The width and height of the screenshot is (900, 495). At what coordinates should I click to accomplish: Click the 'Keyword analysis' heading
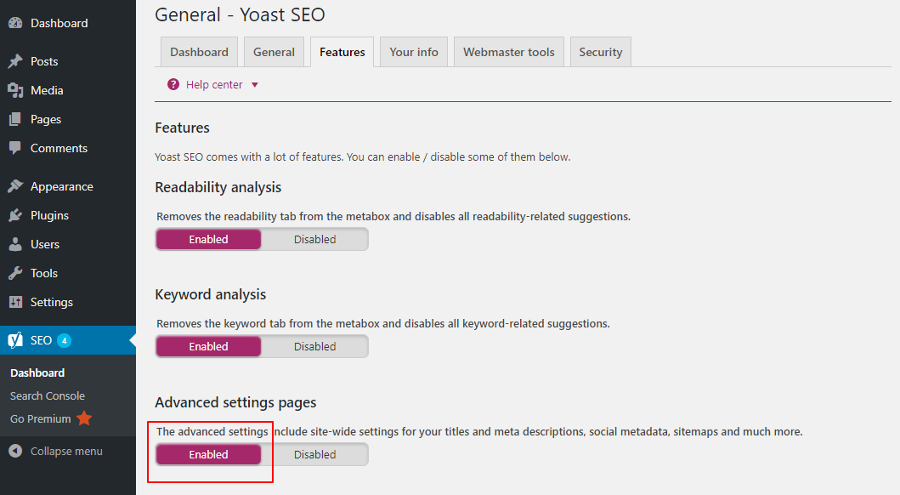click(210, 295)
